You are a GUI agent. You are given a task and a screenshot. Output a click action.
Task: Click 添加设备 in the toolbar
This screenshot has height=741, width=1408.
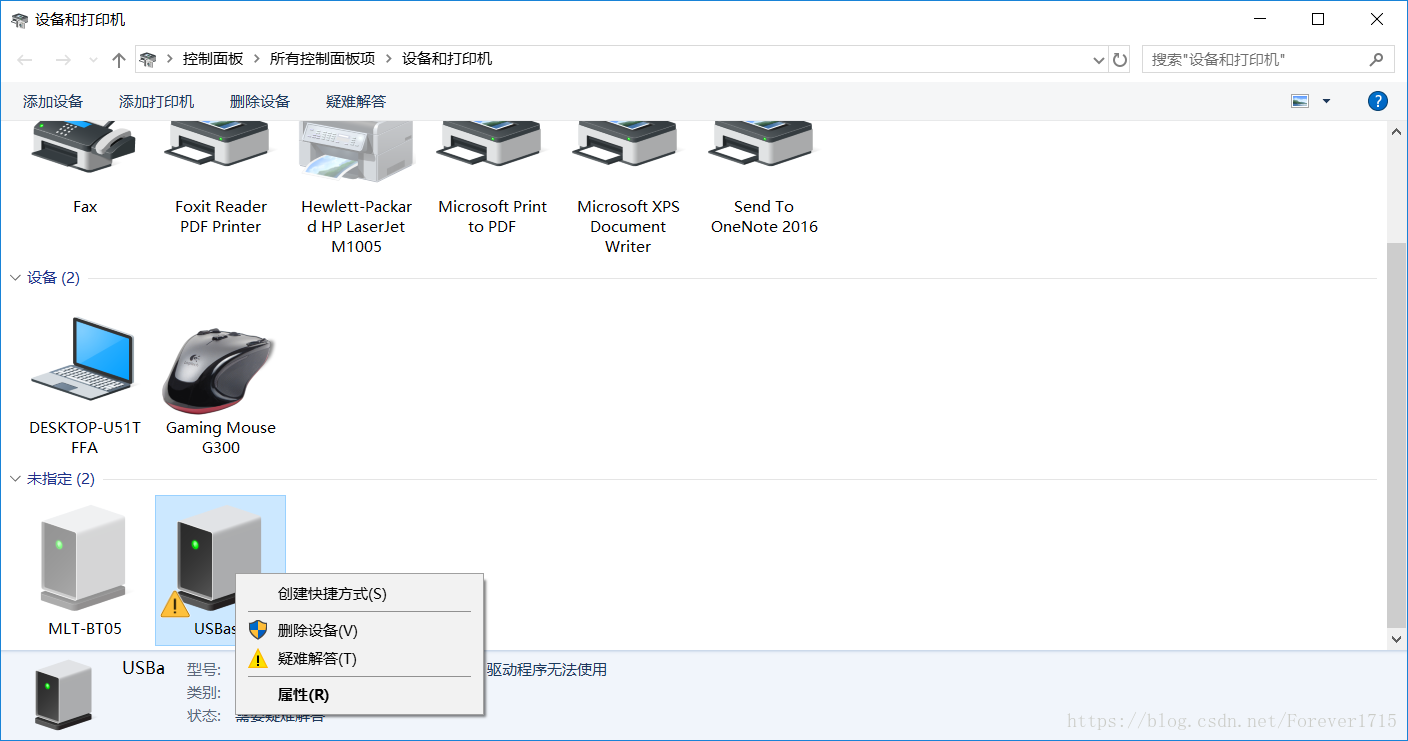click(53, 101)
